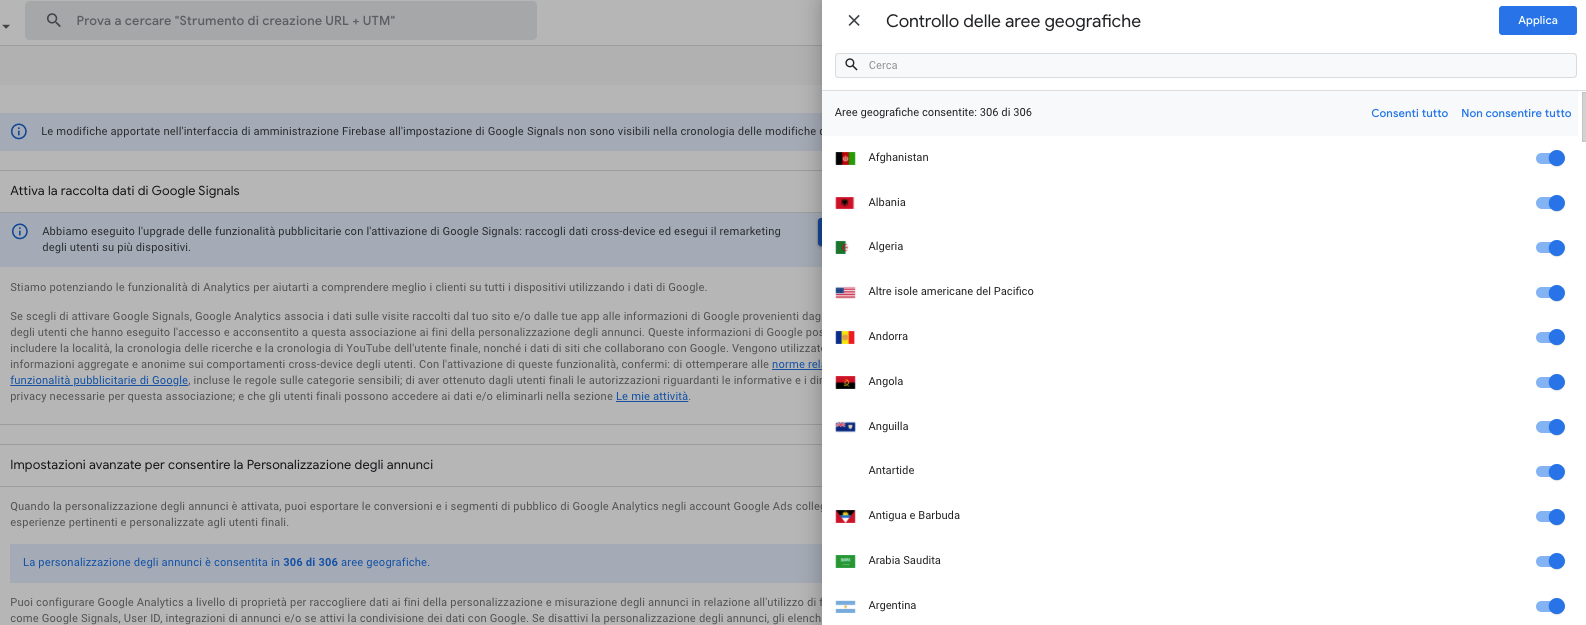Open the Le mie attività link
This screenshot has height=625, width=1586.
[652, 397]
